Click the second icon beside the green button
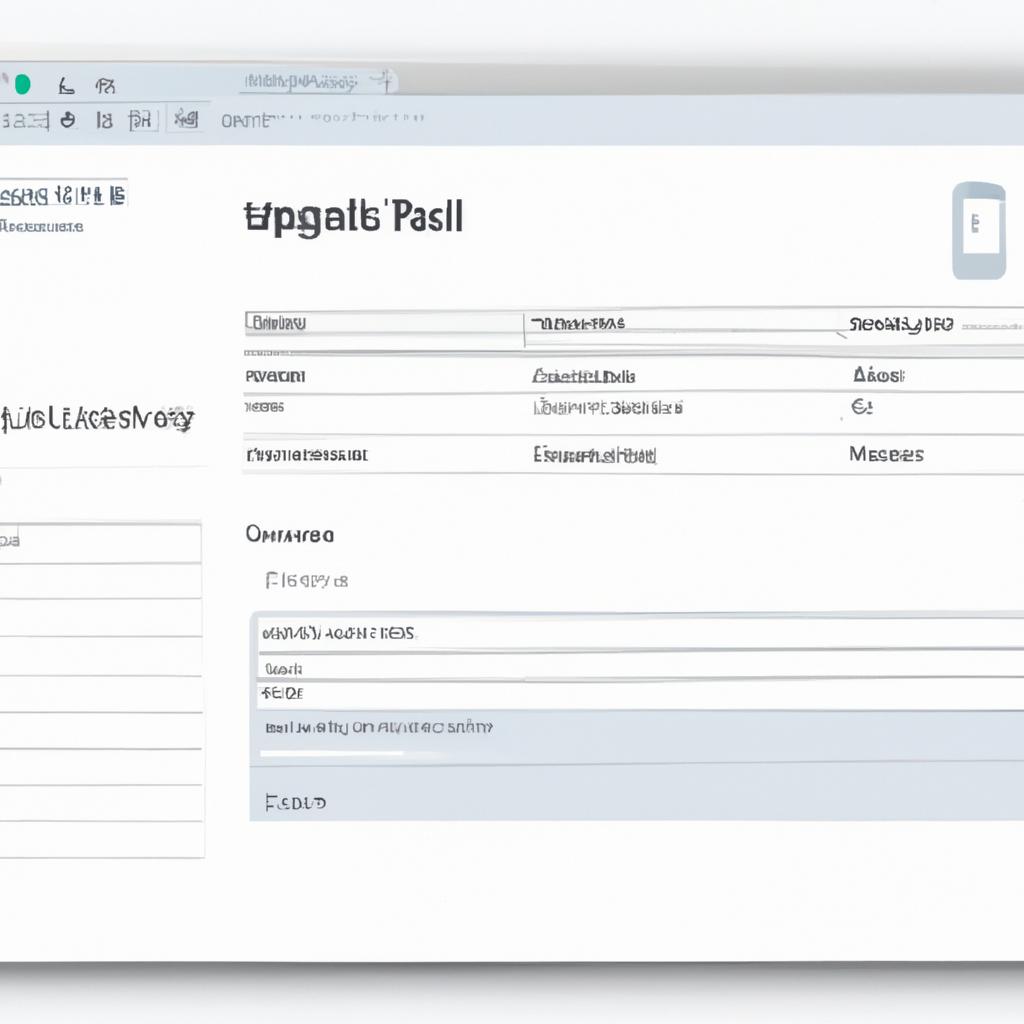The height and width of the screenshot is (1024, 1024). [x=105, y=86]
